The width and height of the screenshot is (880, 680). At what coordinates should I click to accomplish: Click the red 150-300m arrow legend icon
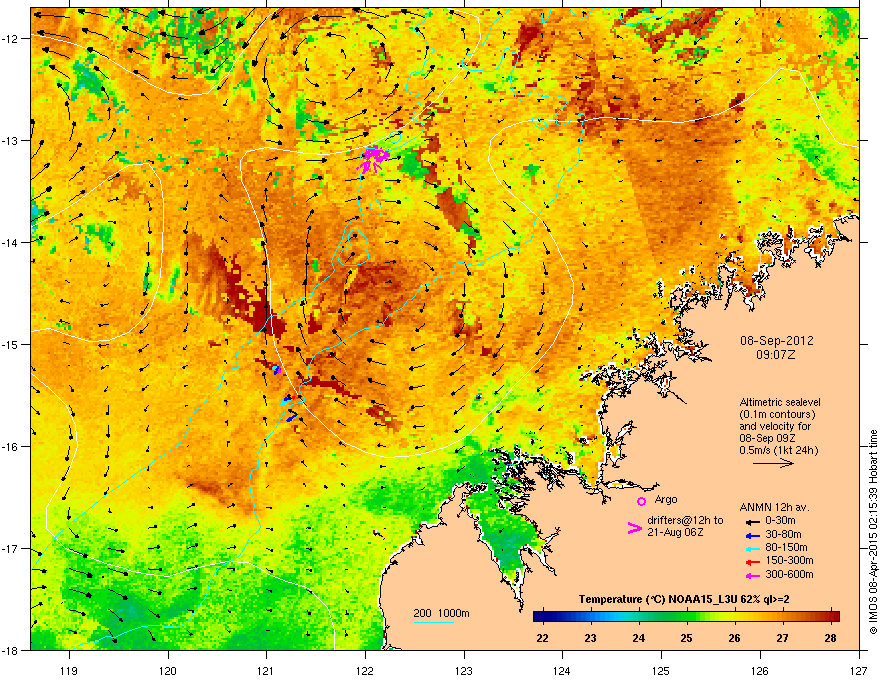[x=753, y=562]
